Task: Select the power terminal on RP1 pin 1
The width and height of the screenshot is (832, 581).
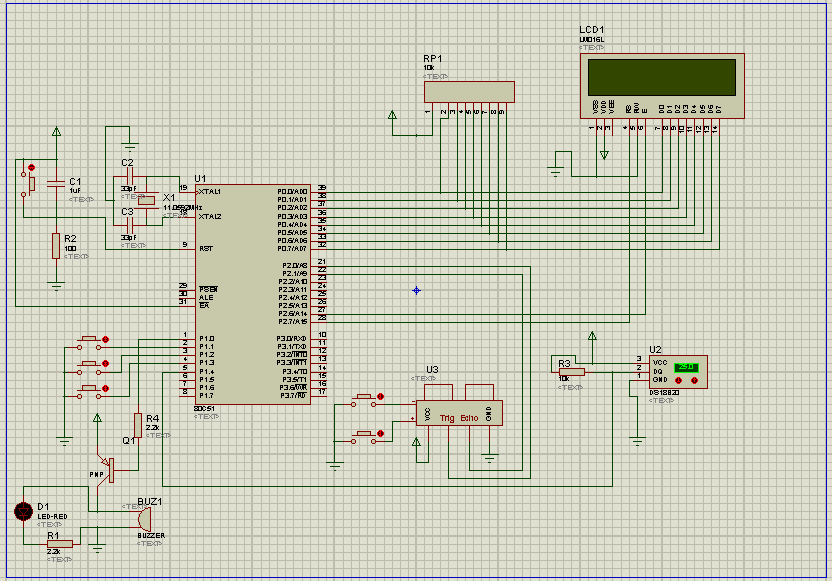Action: pos(392,115)
